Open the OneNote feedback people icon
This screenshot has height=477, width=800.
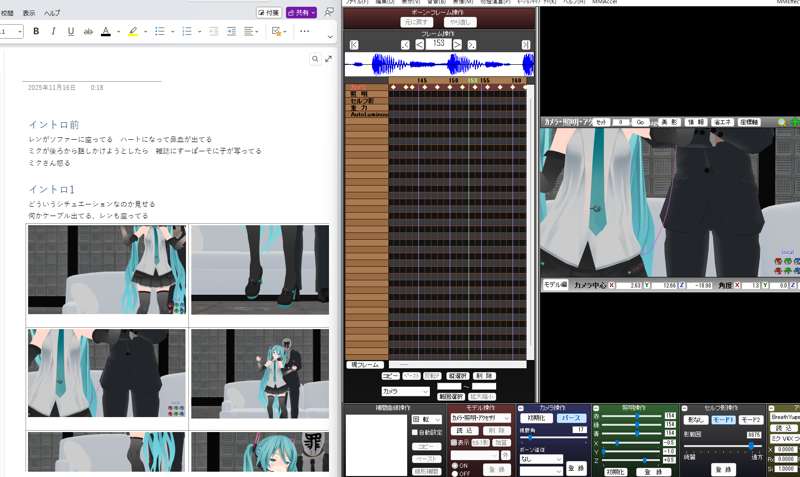point(329,12)
